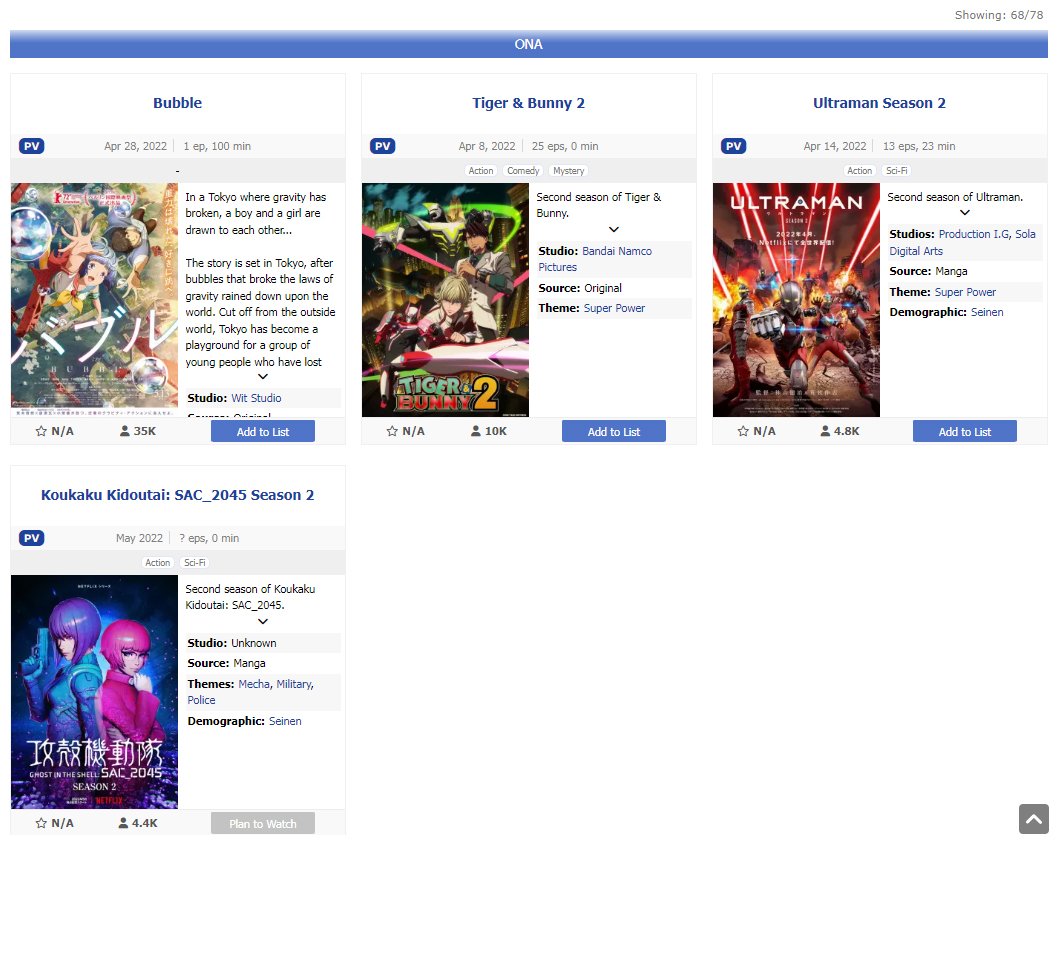Expand the Tiger & Bunny 2 synopsis chevron
This screenshot has width=1058, height=978.
[614, 229]
